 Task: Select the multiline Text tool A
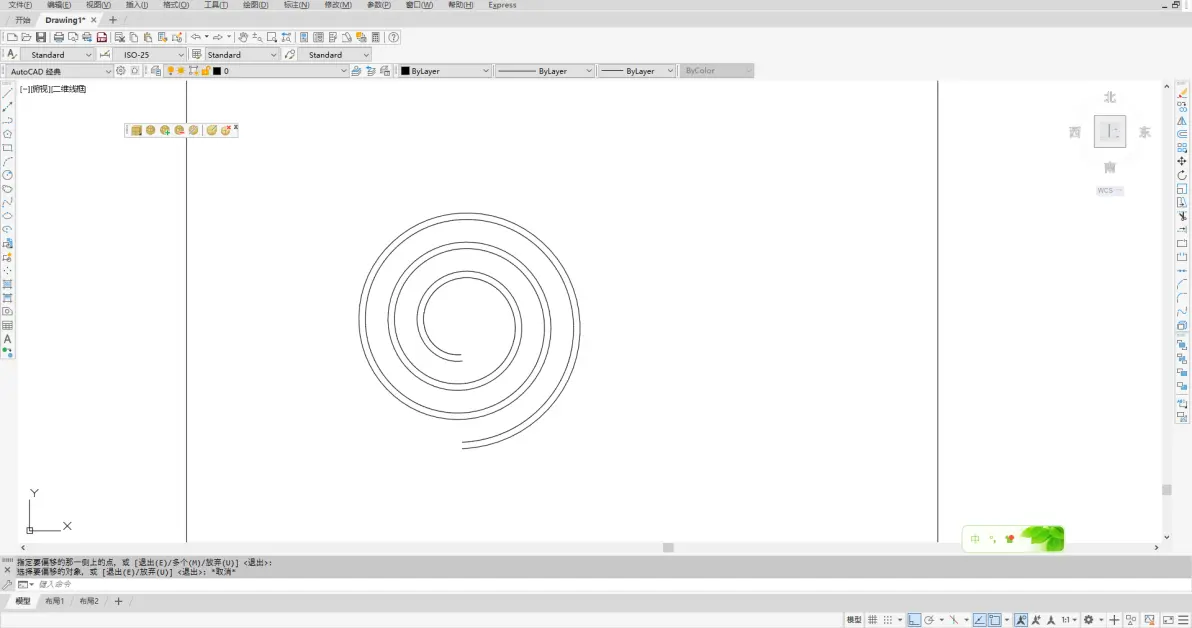point(8,339)
